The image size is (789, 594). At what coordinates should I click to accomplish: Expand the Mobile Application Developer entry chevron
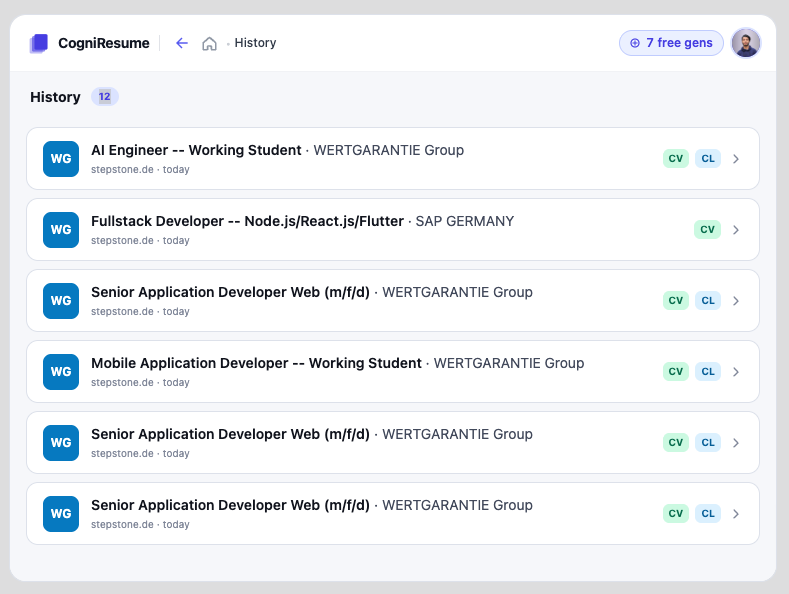736,372
